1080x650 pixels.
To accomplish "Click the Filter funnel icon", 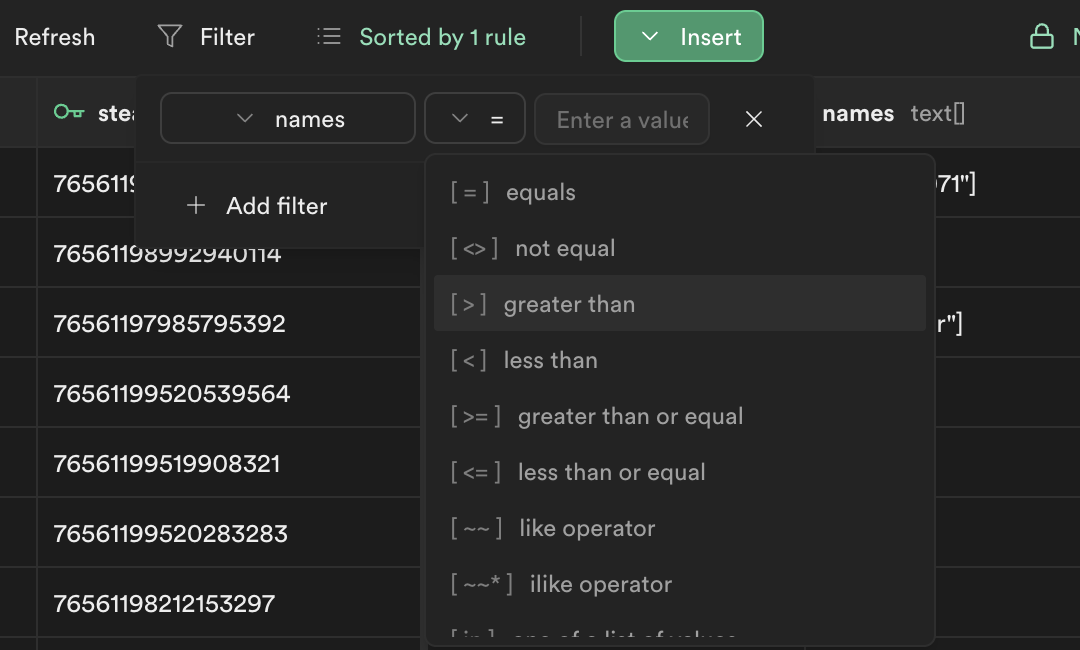I will tap(170, 37).
